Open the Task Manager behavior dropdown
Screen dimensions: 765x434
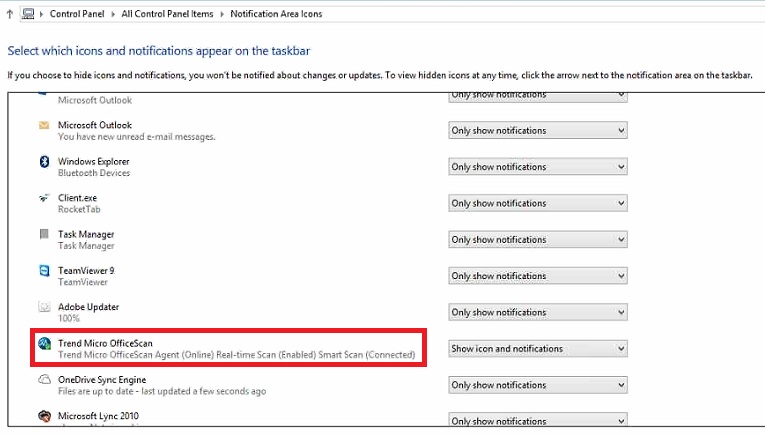point(538,239)
